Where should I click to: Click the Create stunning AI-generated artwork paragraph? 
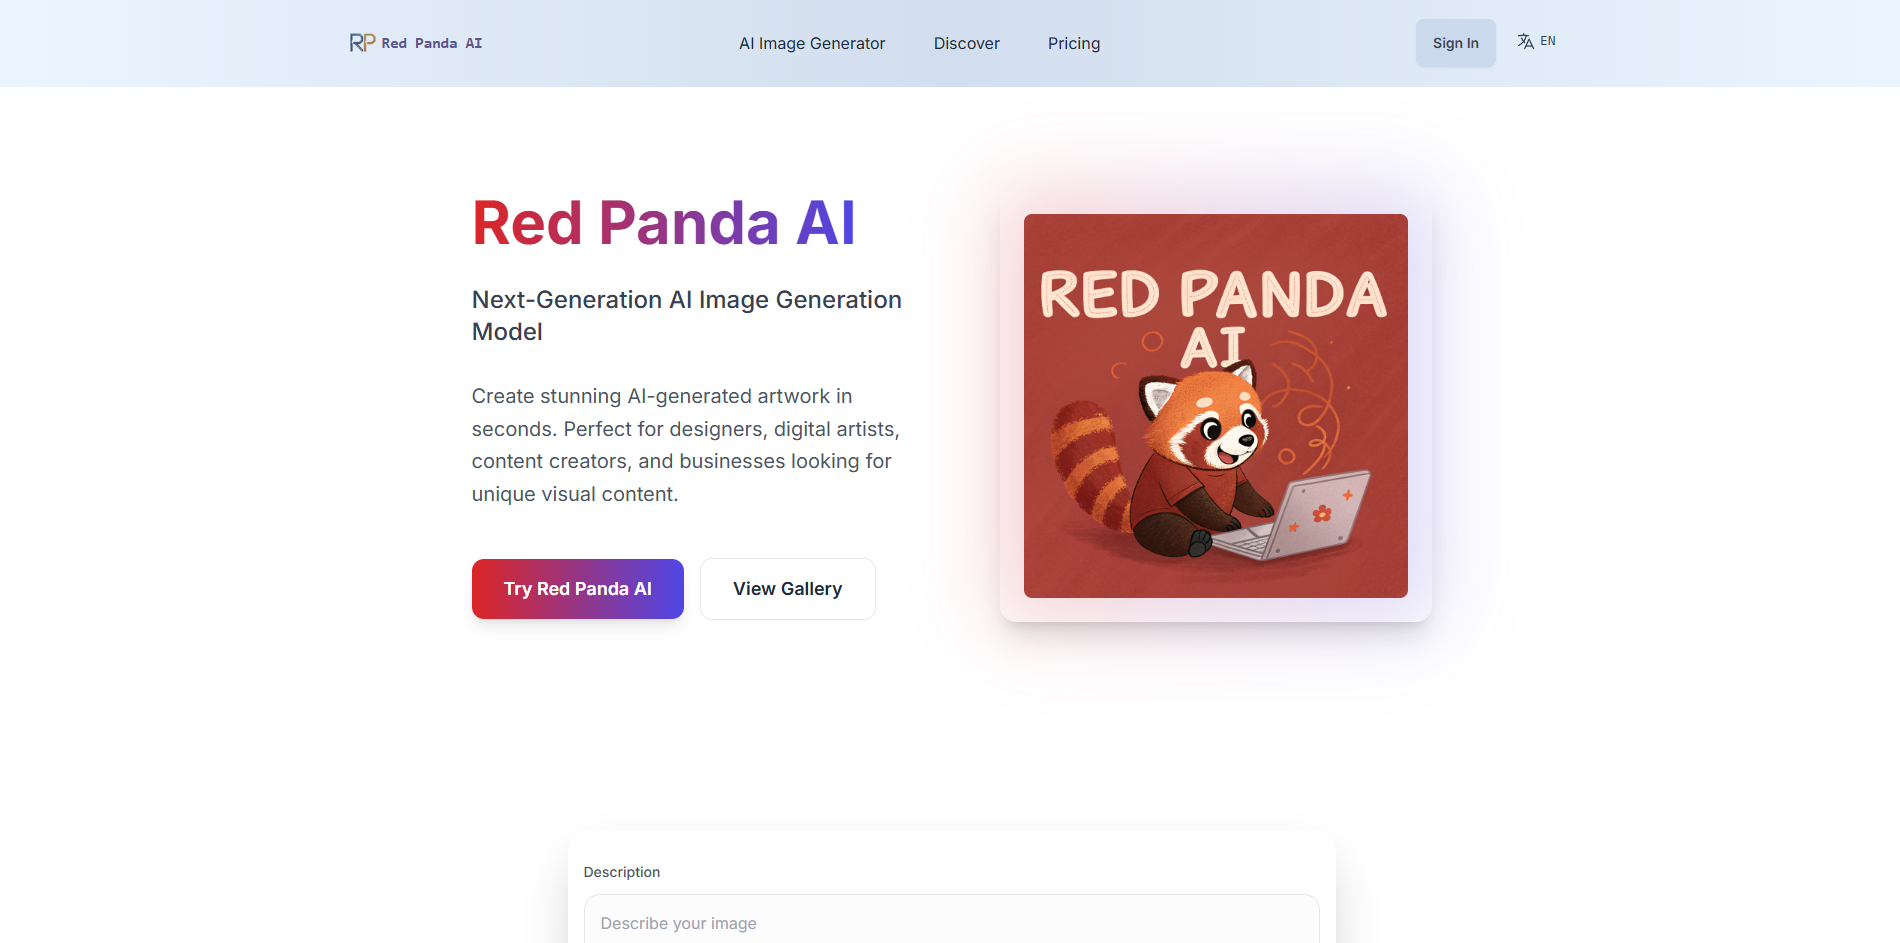685,444
